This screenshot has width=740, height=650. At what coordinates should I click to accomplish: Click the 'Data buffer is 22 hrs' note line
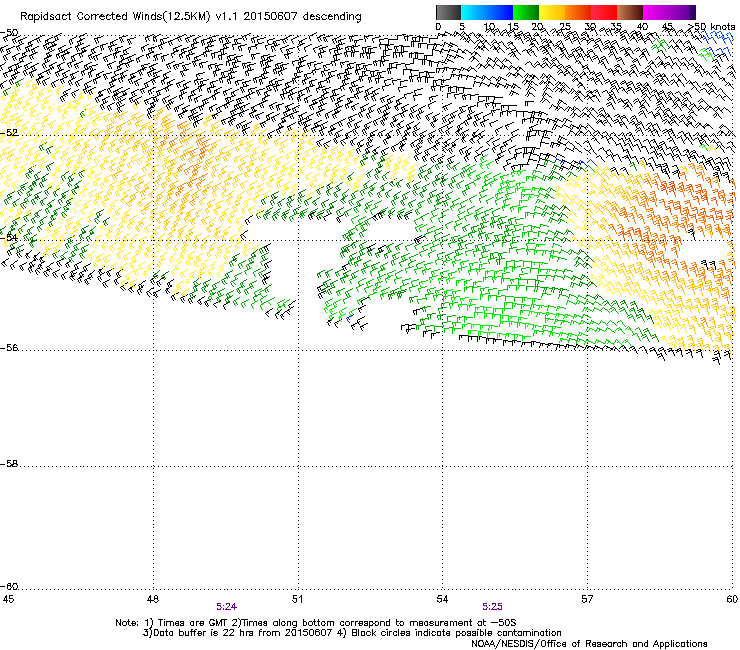[x=352, y=633]
